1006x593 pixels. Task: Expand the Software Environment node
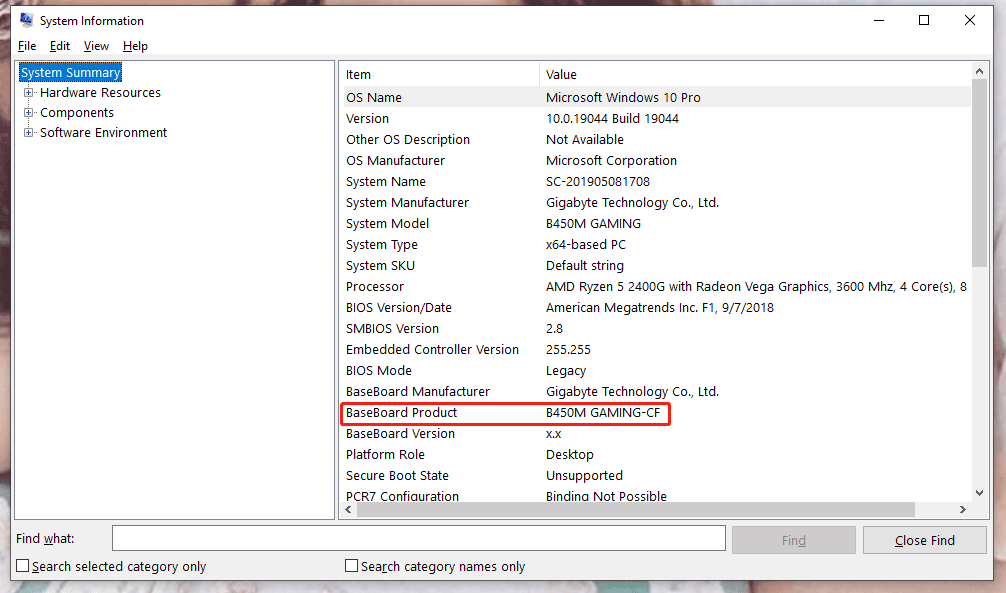pos(29,132)
